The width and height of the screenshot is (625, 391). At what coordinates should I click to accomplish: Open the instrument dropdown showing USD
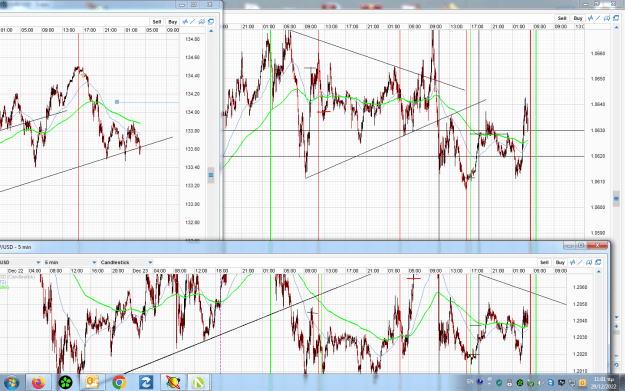pyautogui.click(x=20, y=262)
